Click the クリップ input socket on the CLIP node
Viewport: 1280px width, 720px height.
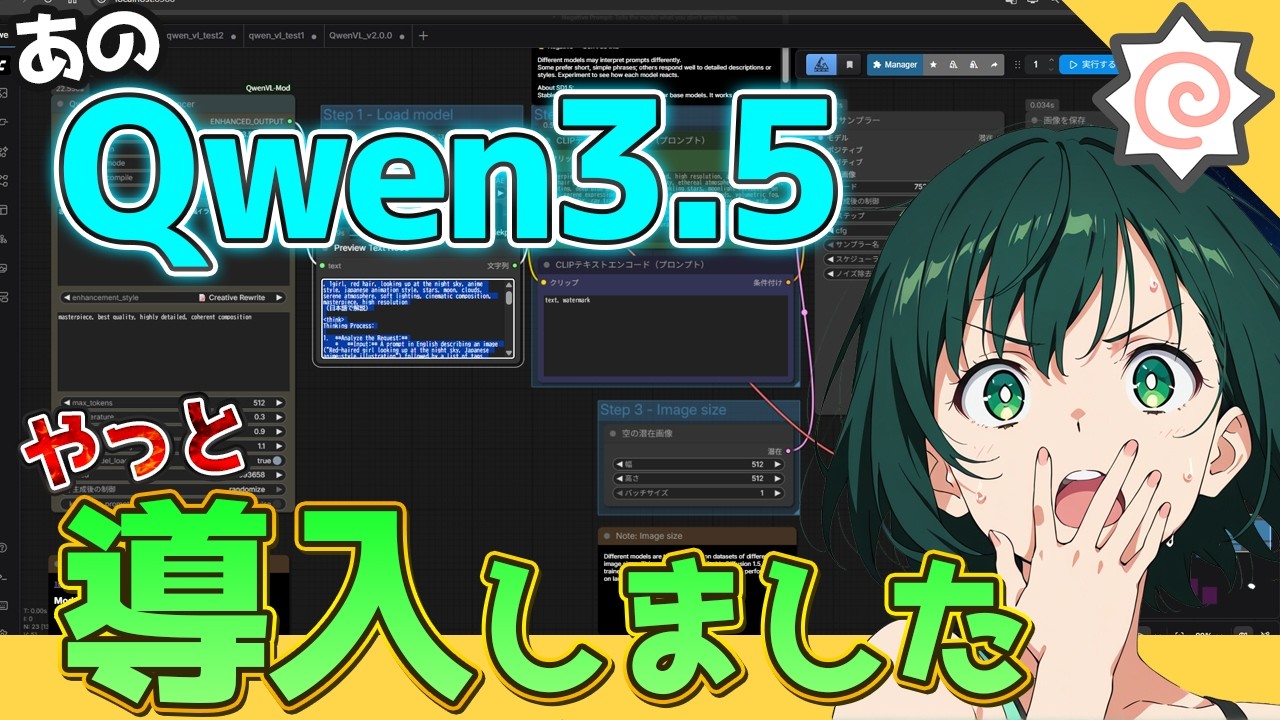click(x=544, y=283)
